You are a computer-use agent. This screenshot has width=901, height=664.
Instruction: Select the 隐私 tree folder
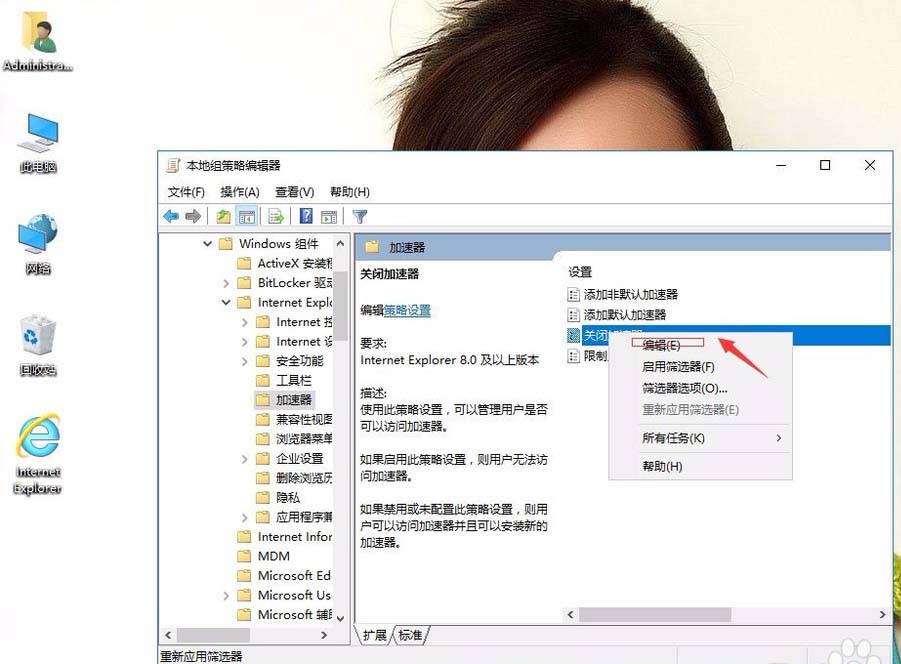pyautogui.click(x=278, y=497)
